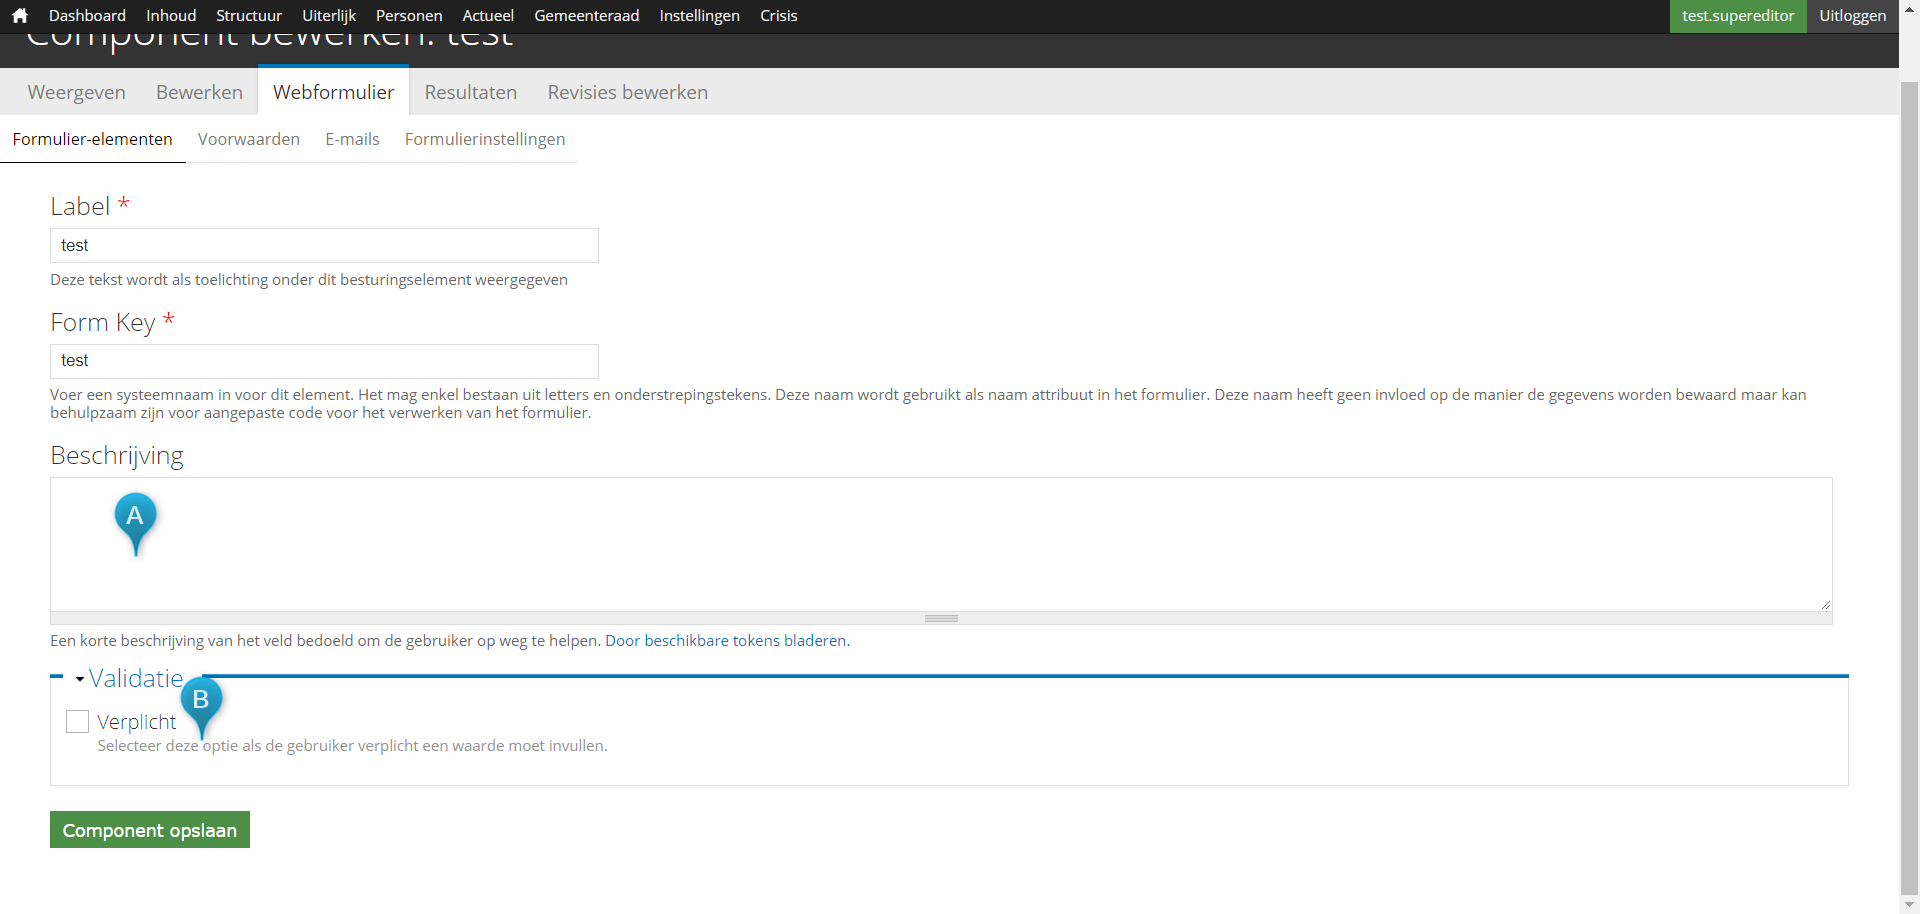Open the Instellingen admin menu
This screenshot has width=1920, height=914.
(699, 16)
